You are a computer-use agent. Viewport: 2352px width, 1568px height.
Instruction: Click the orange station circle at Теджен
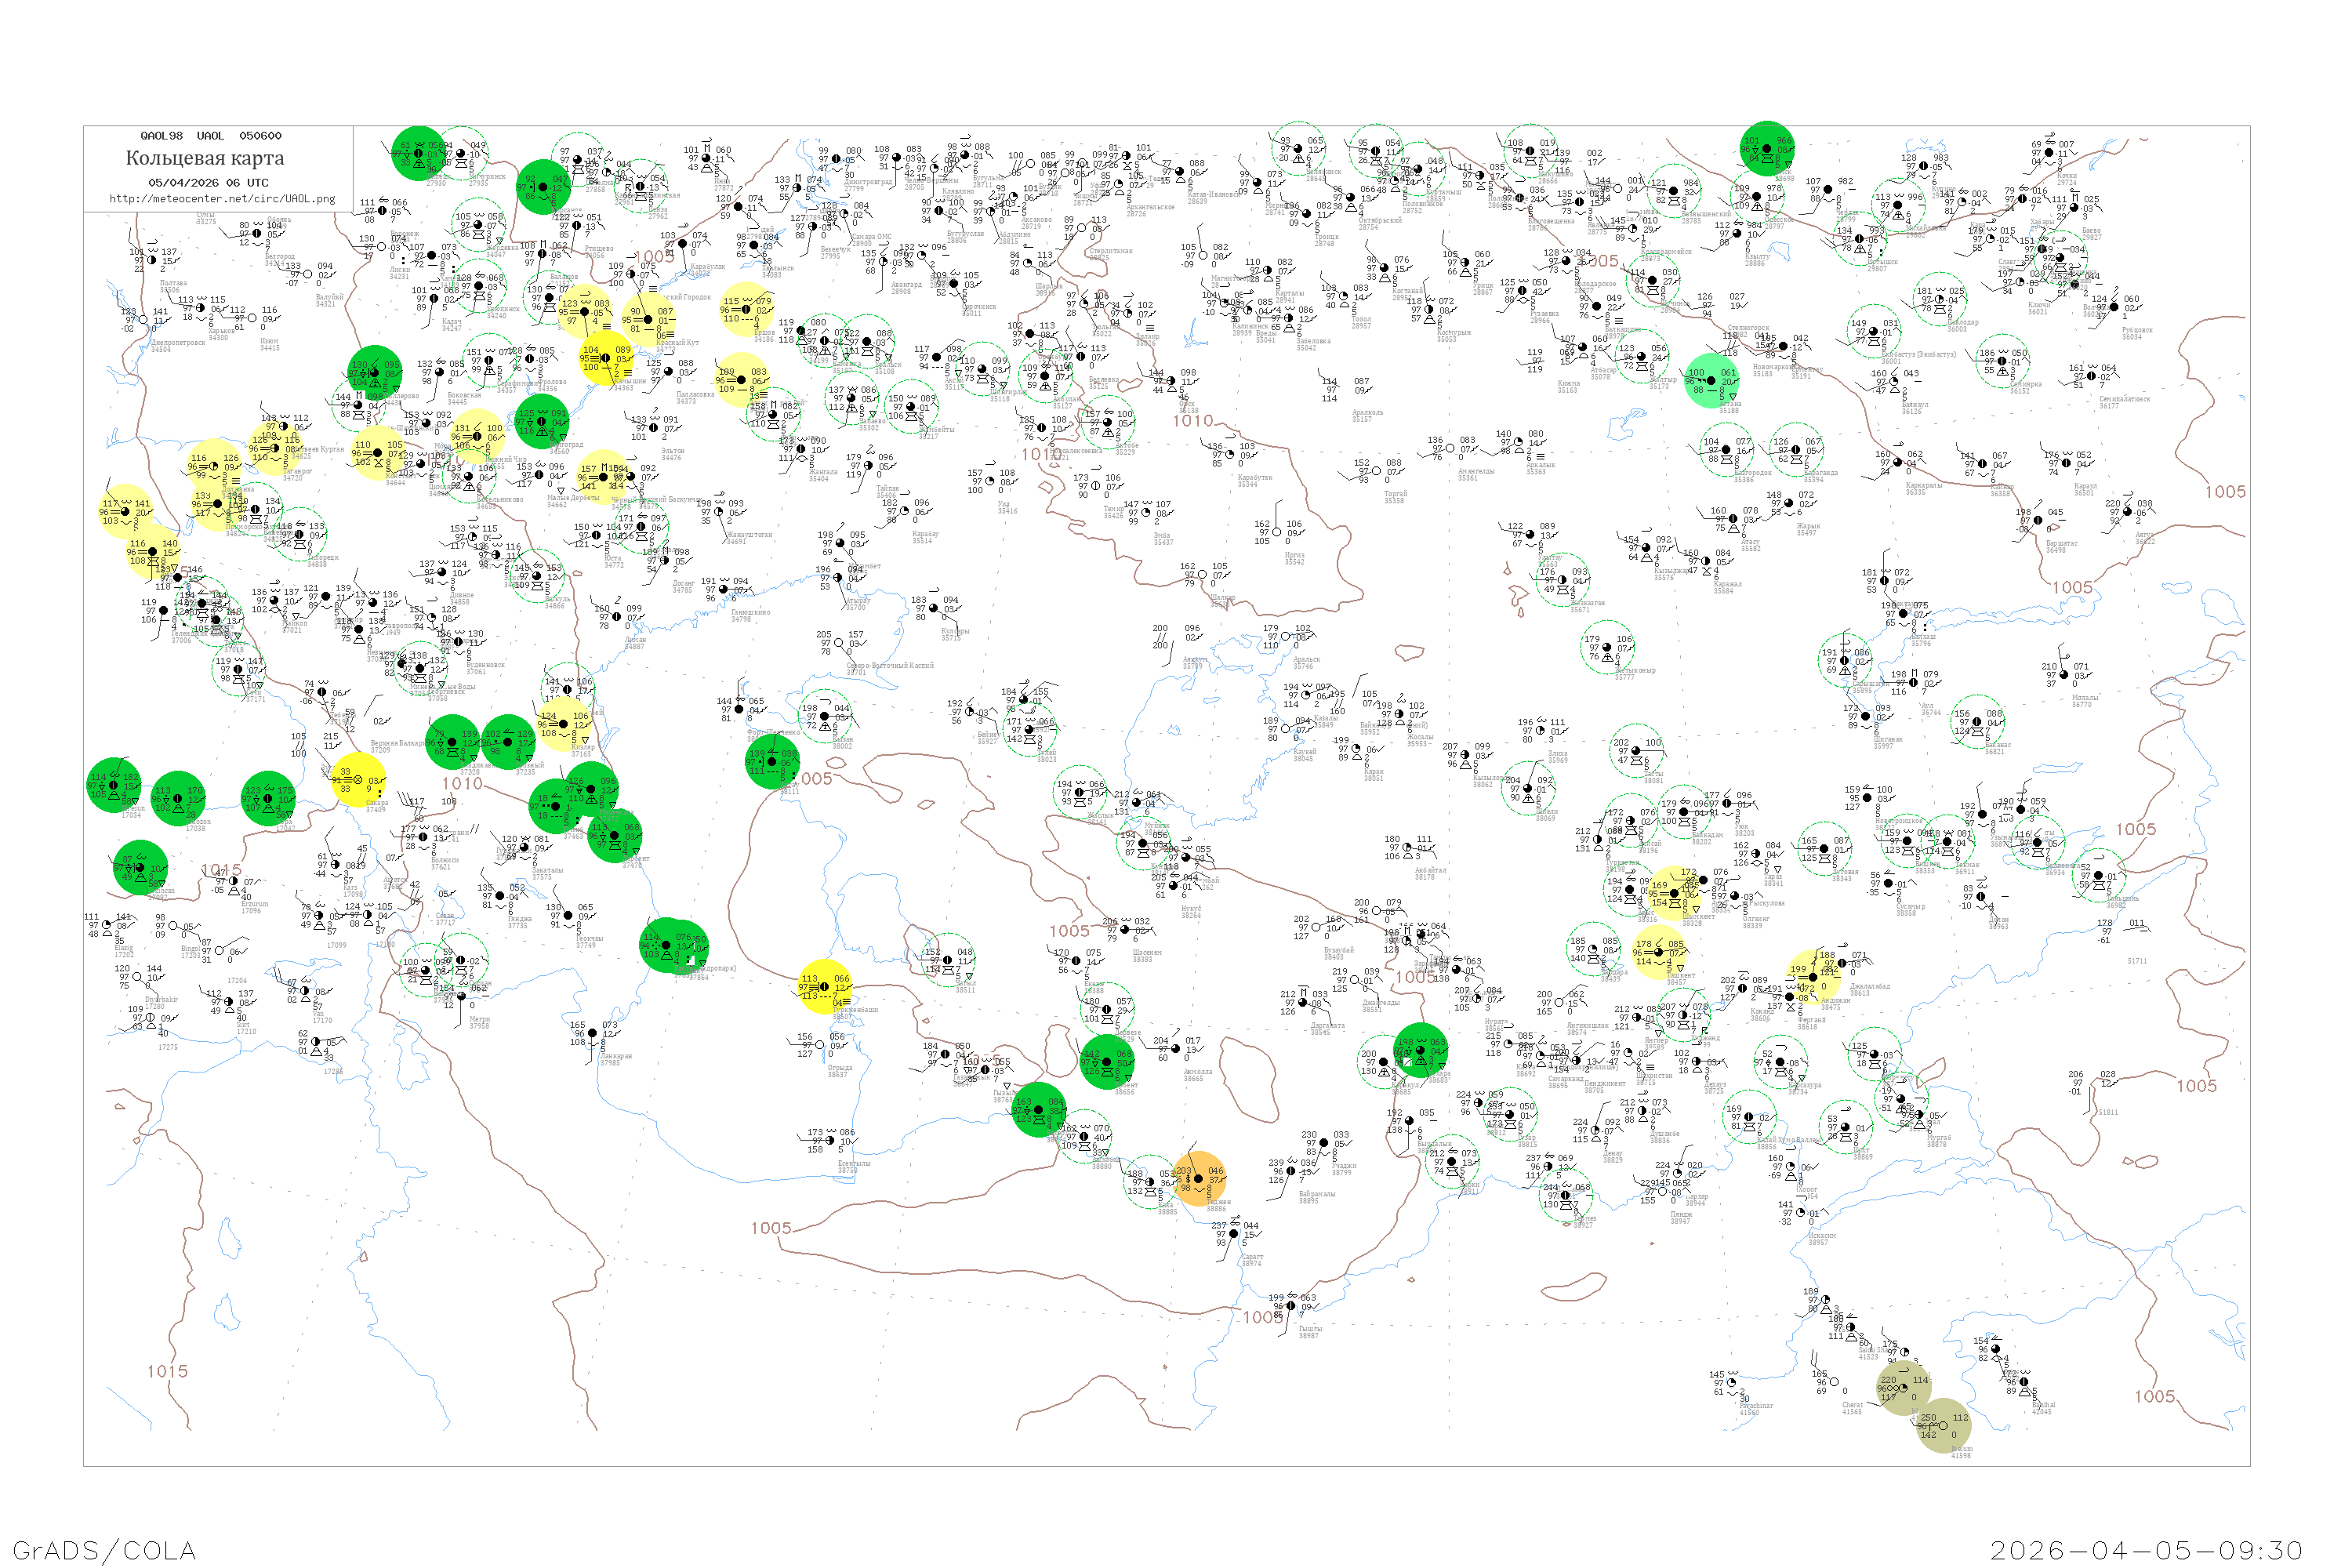click(1198, 1179)
